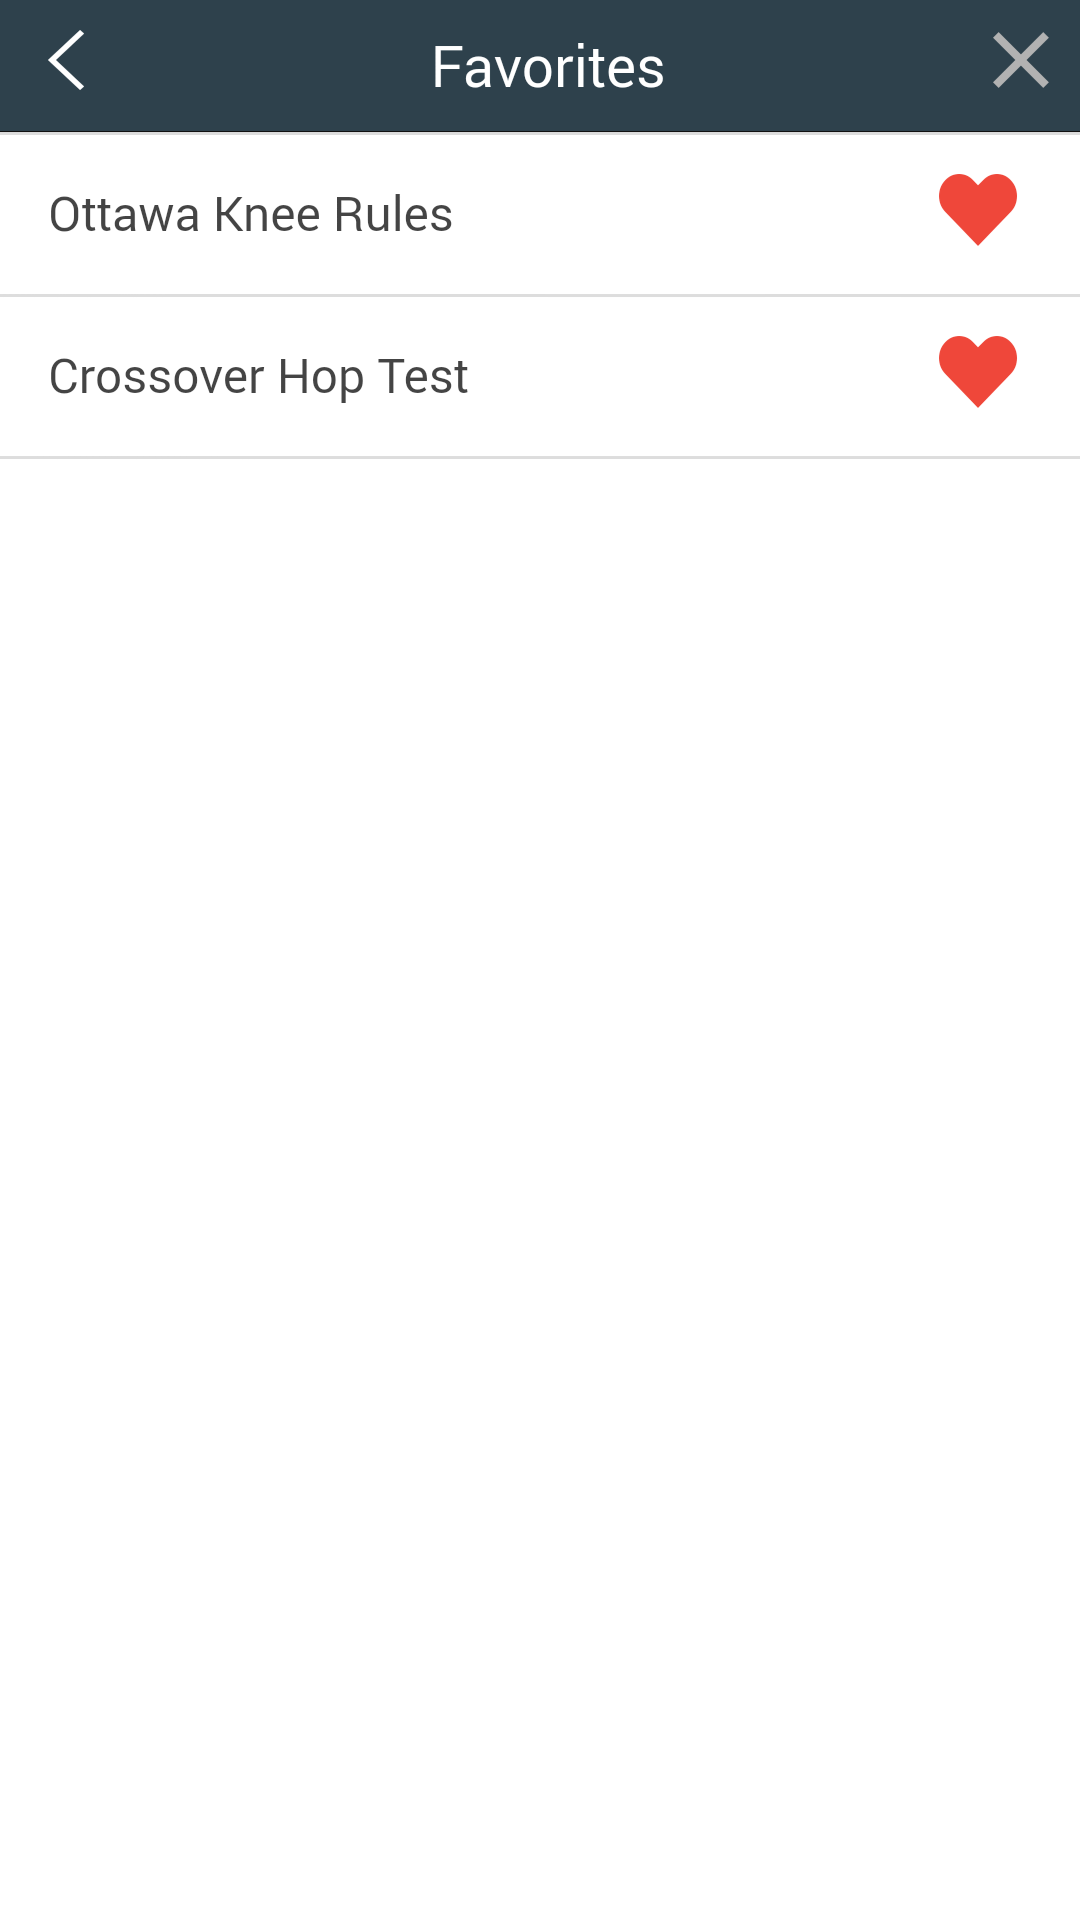Tap the word "Rules" in the first item
Viewport: 1080px width, 1920px height.
(393, 214)
